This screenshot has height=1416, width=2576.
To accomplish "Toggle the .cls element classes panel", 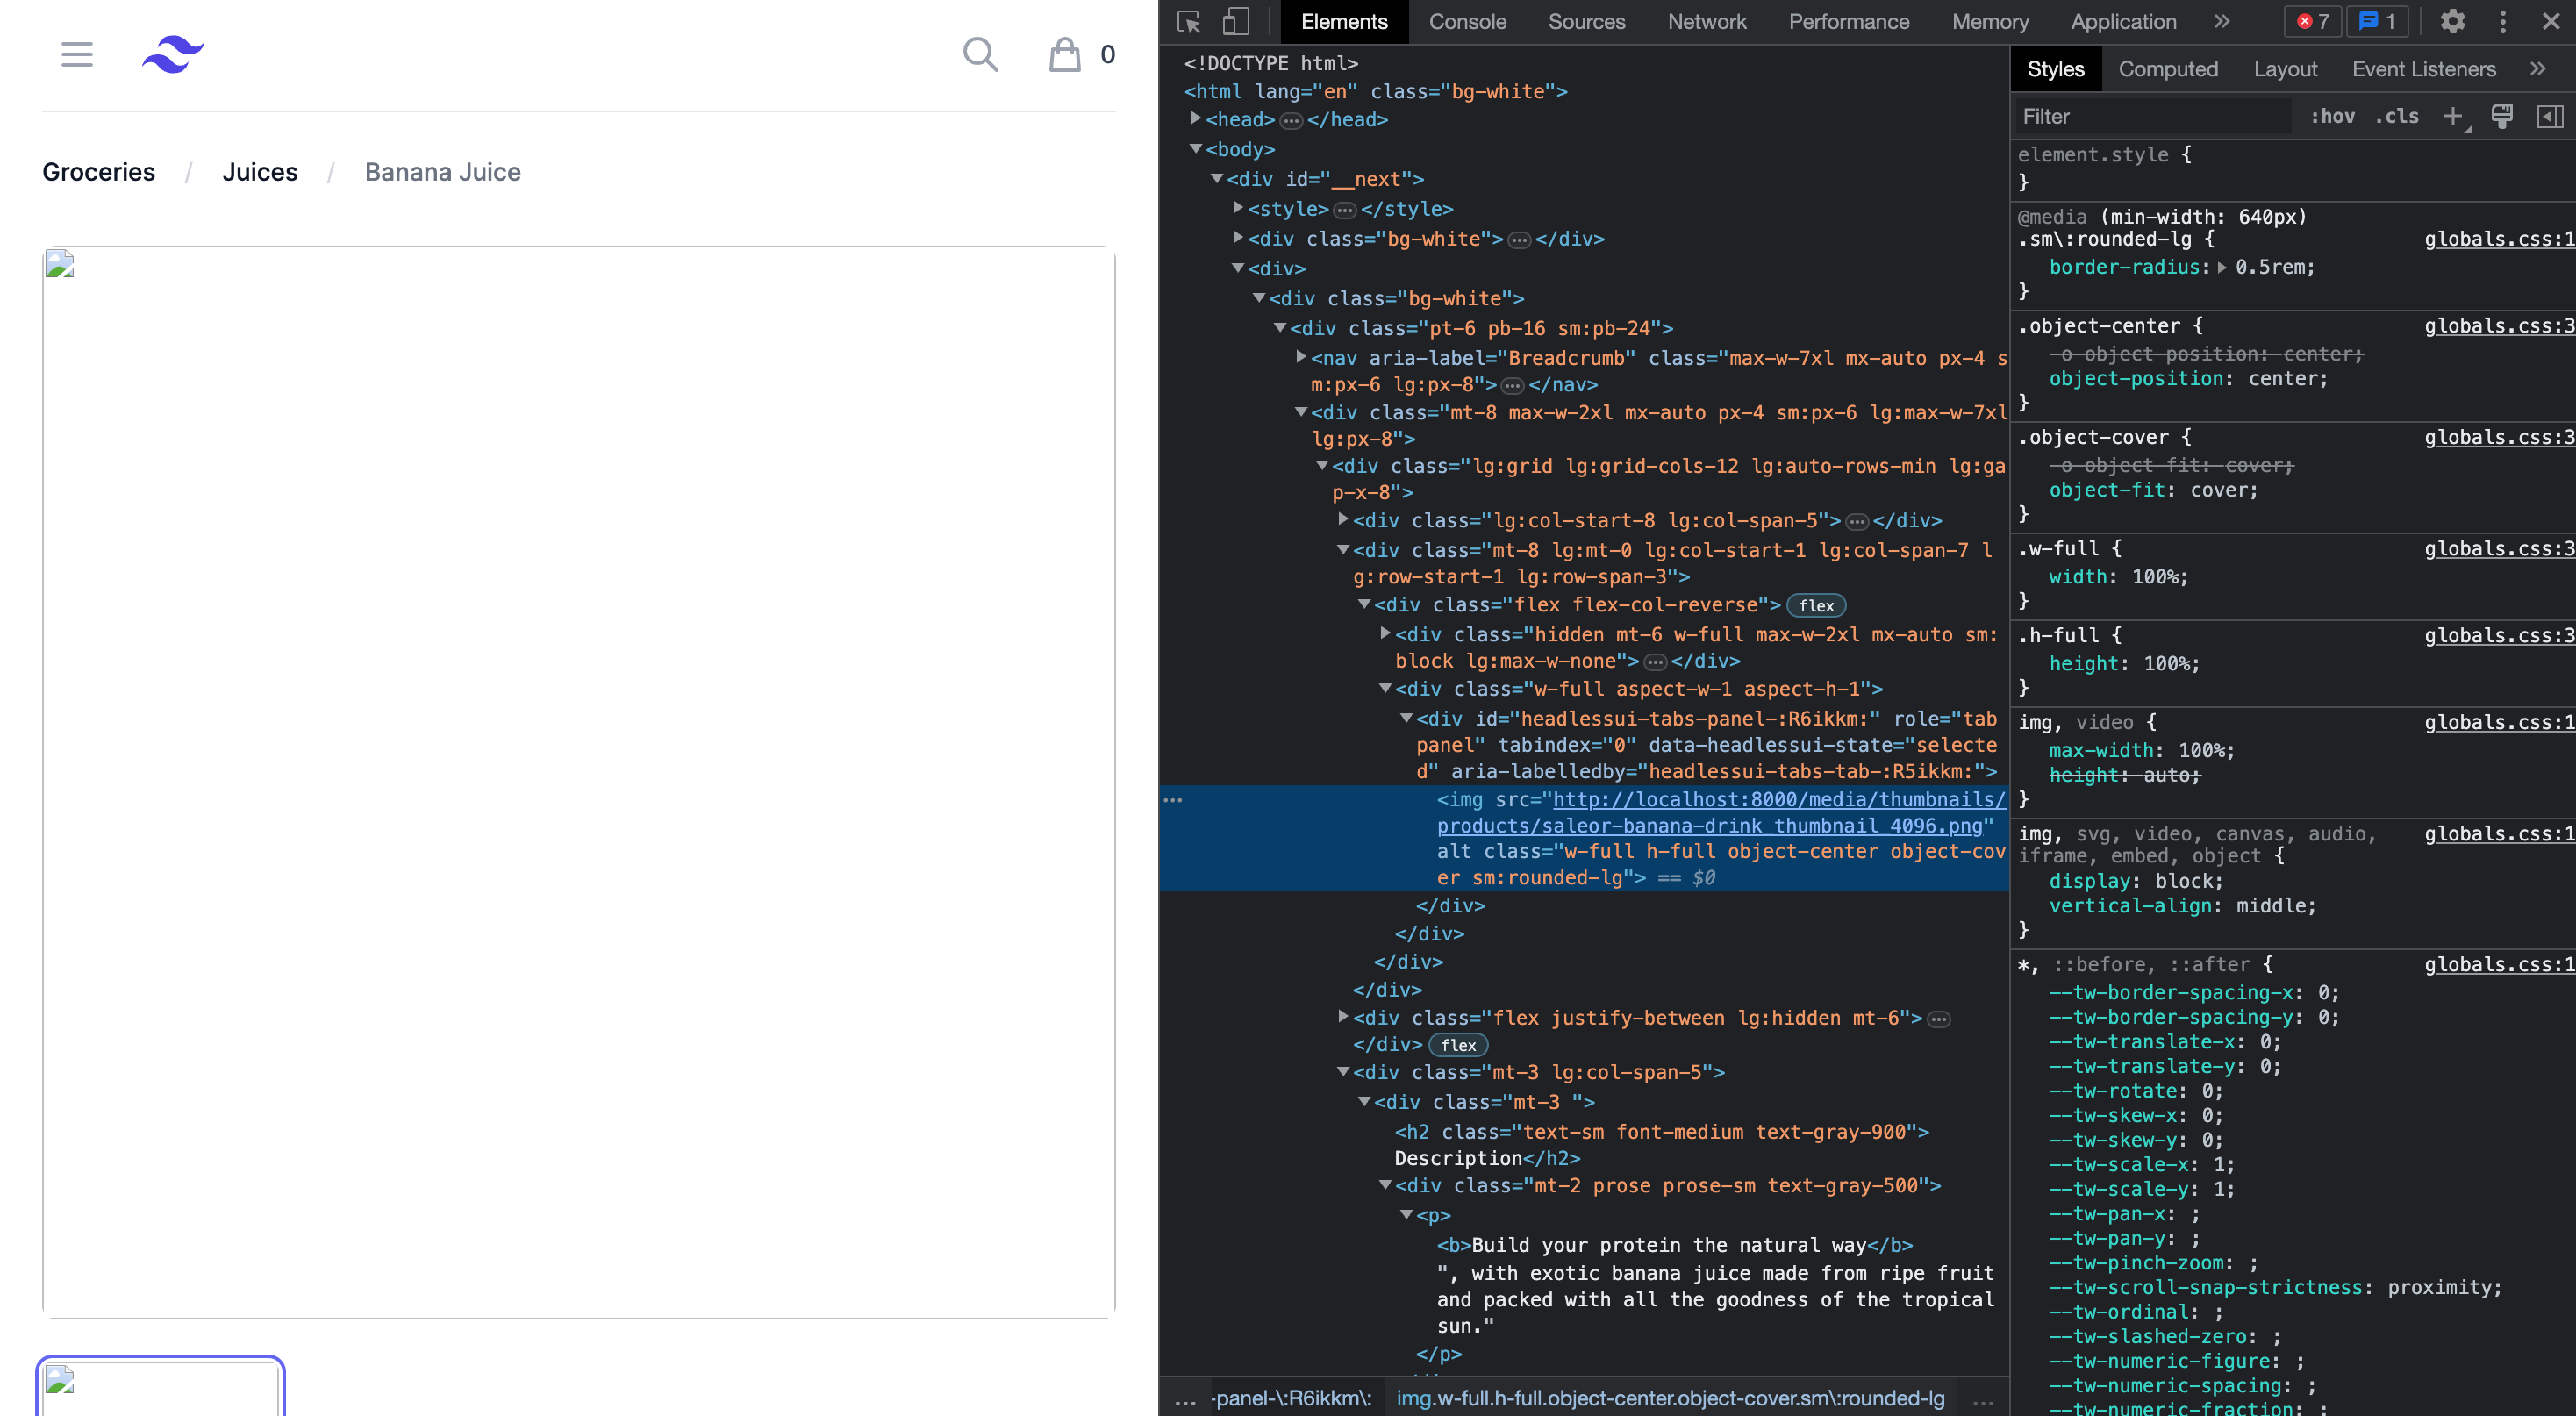I will 2396,116.
